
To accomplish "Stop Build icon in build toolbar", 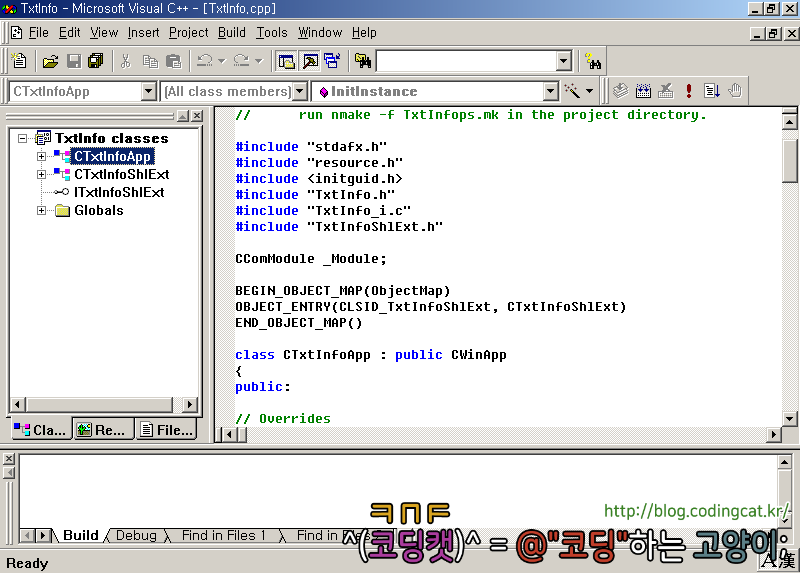I will coord(665,91).
